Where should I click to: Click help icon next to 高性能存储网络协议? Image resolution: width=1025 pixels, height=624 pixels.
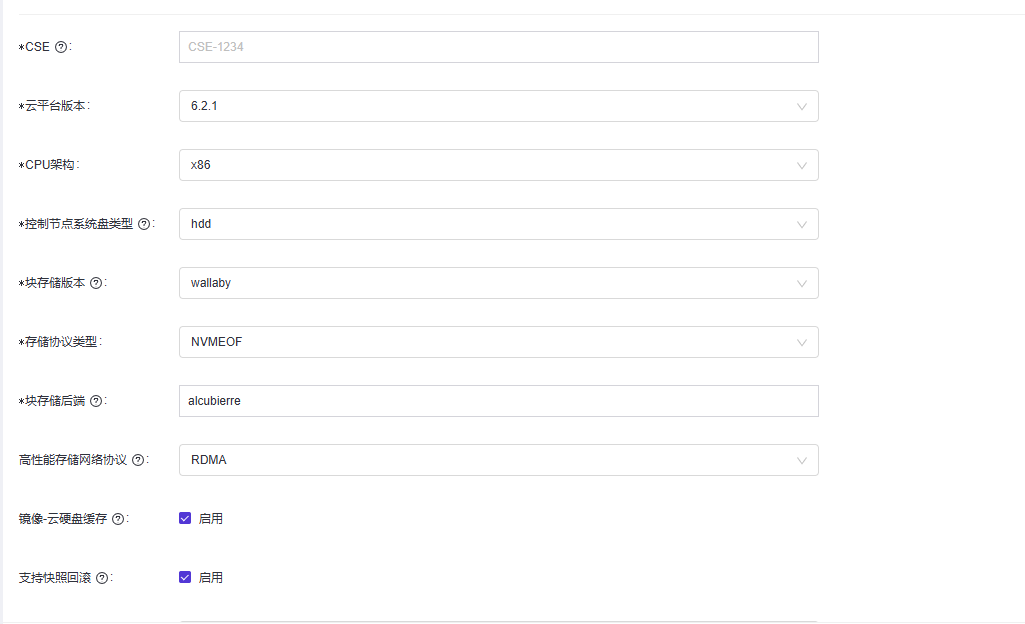tap(138, 460)
